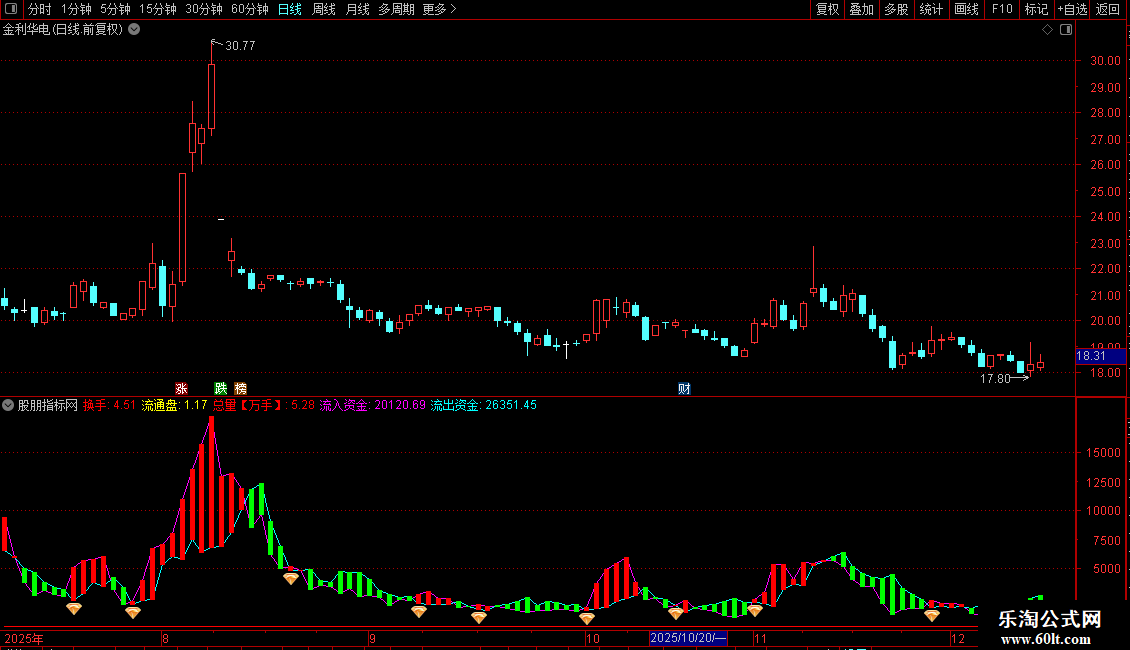Switch to 周线 weekly chart
1130x650 pixels.
pos(324,9)
